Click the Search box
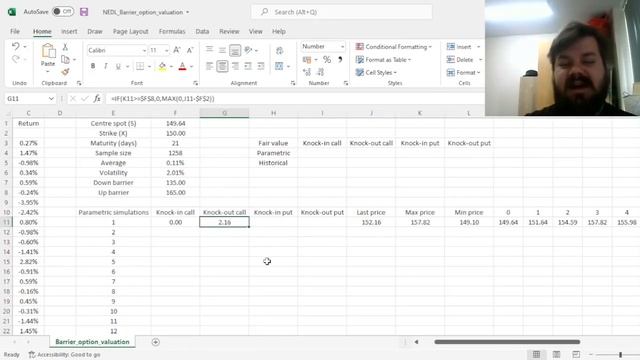Viewport: 640px width, 360px height. pos(342,12)
